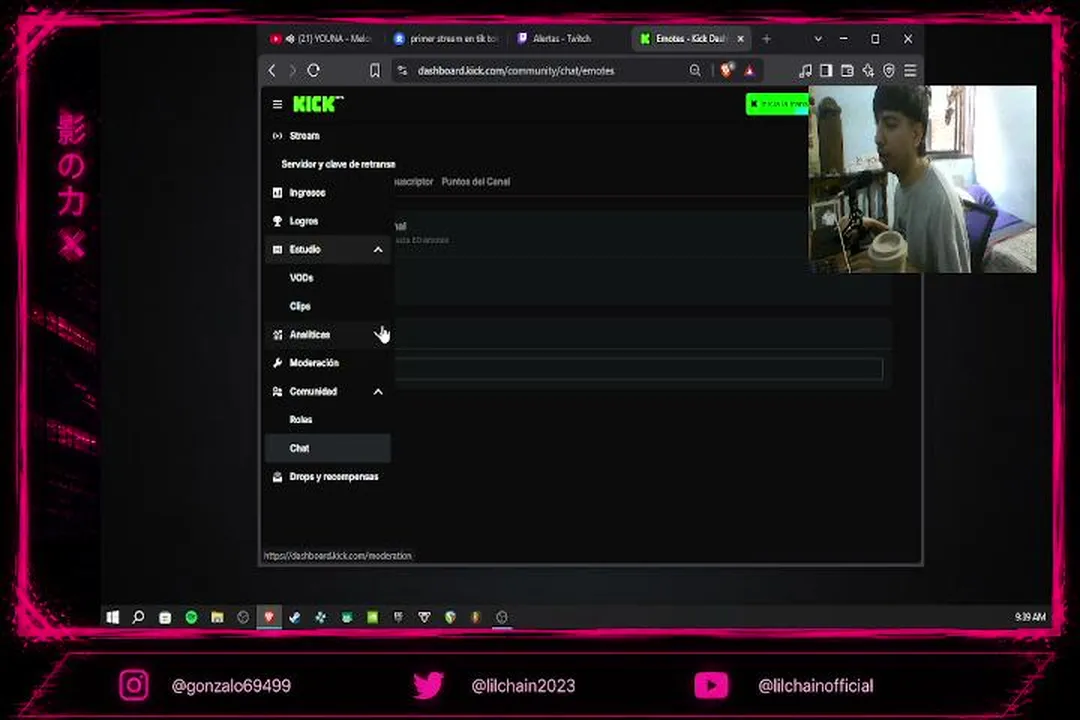Open the Windows Start menu
The height and width of the screenshot is (720, 1080).
pyautogui.click(x=113, y=617)
